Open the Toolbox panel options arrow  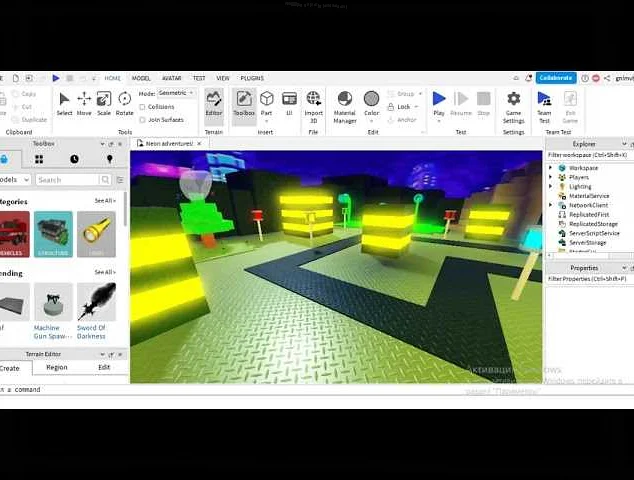(102, 144)
